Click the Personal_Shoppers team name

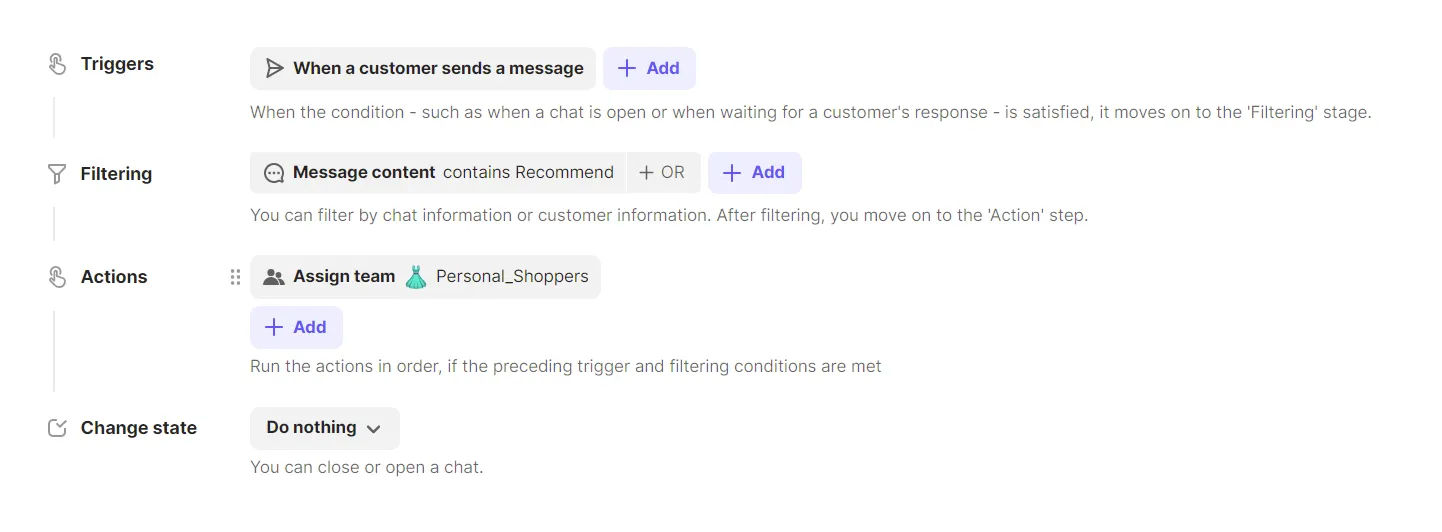(x=512, y=277)
